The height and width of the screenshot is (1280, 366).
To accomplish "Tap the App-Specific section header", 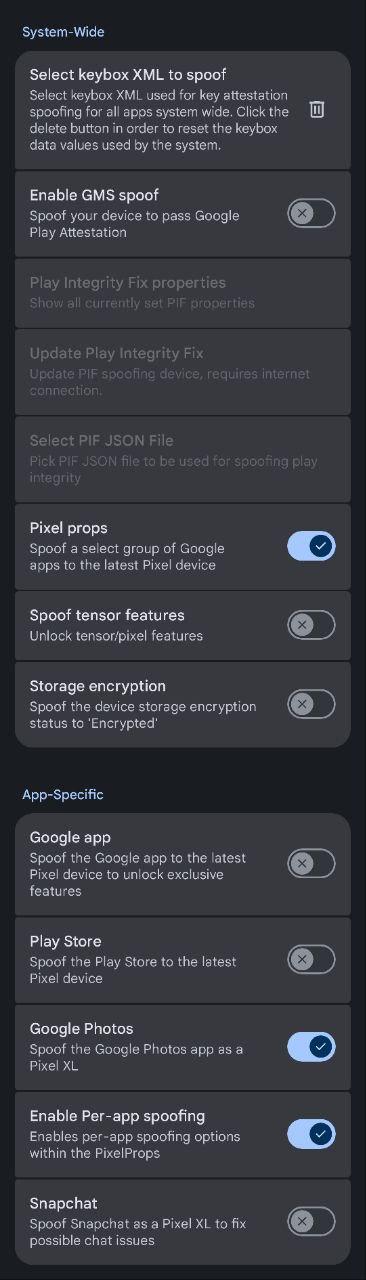I will click(63, 794).
